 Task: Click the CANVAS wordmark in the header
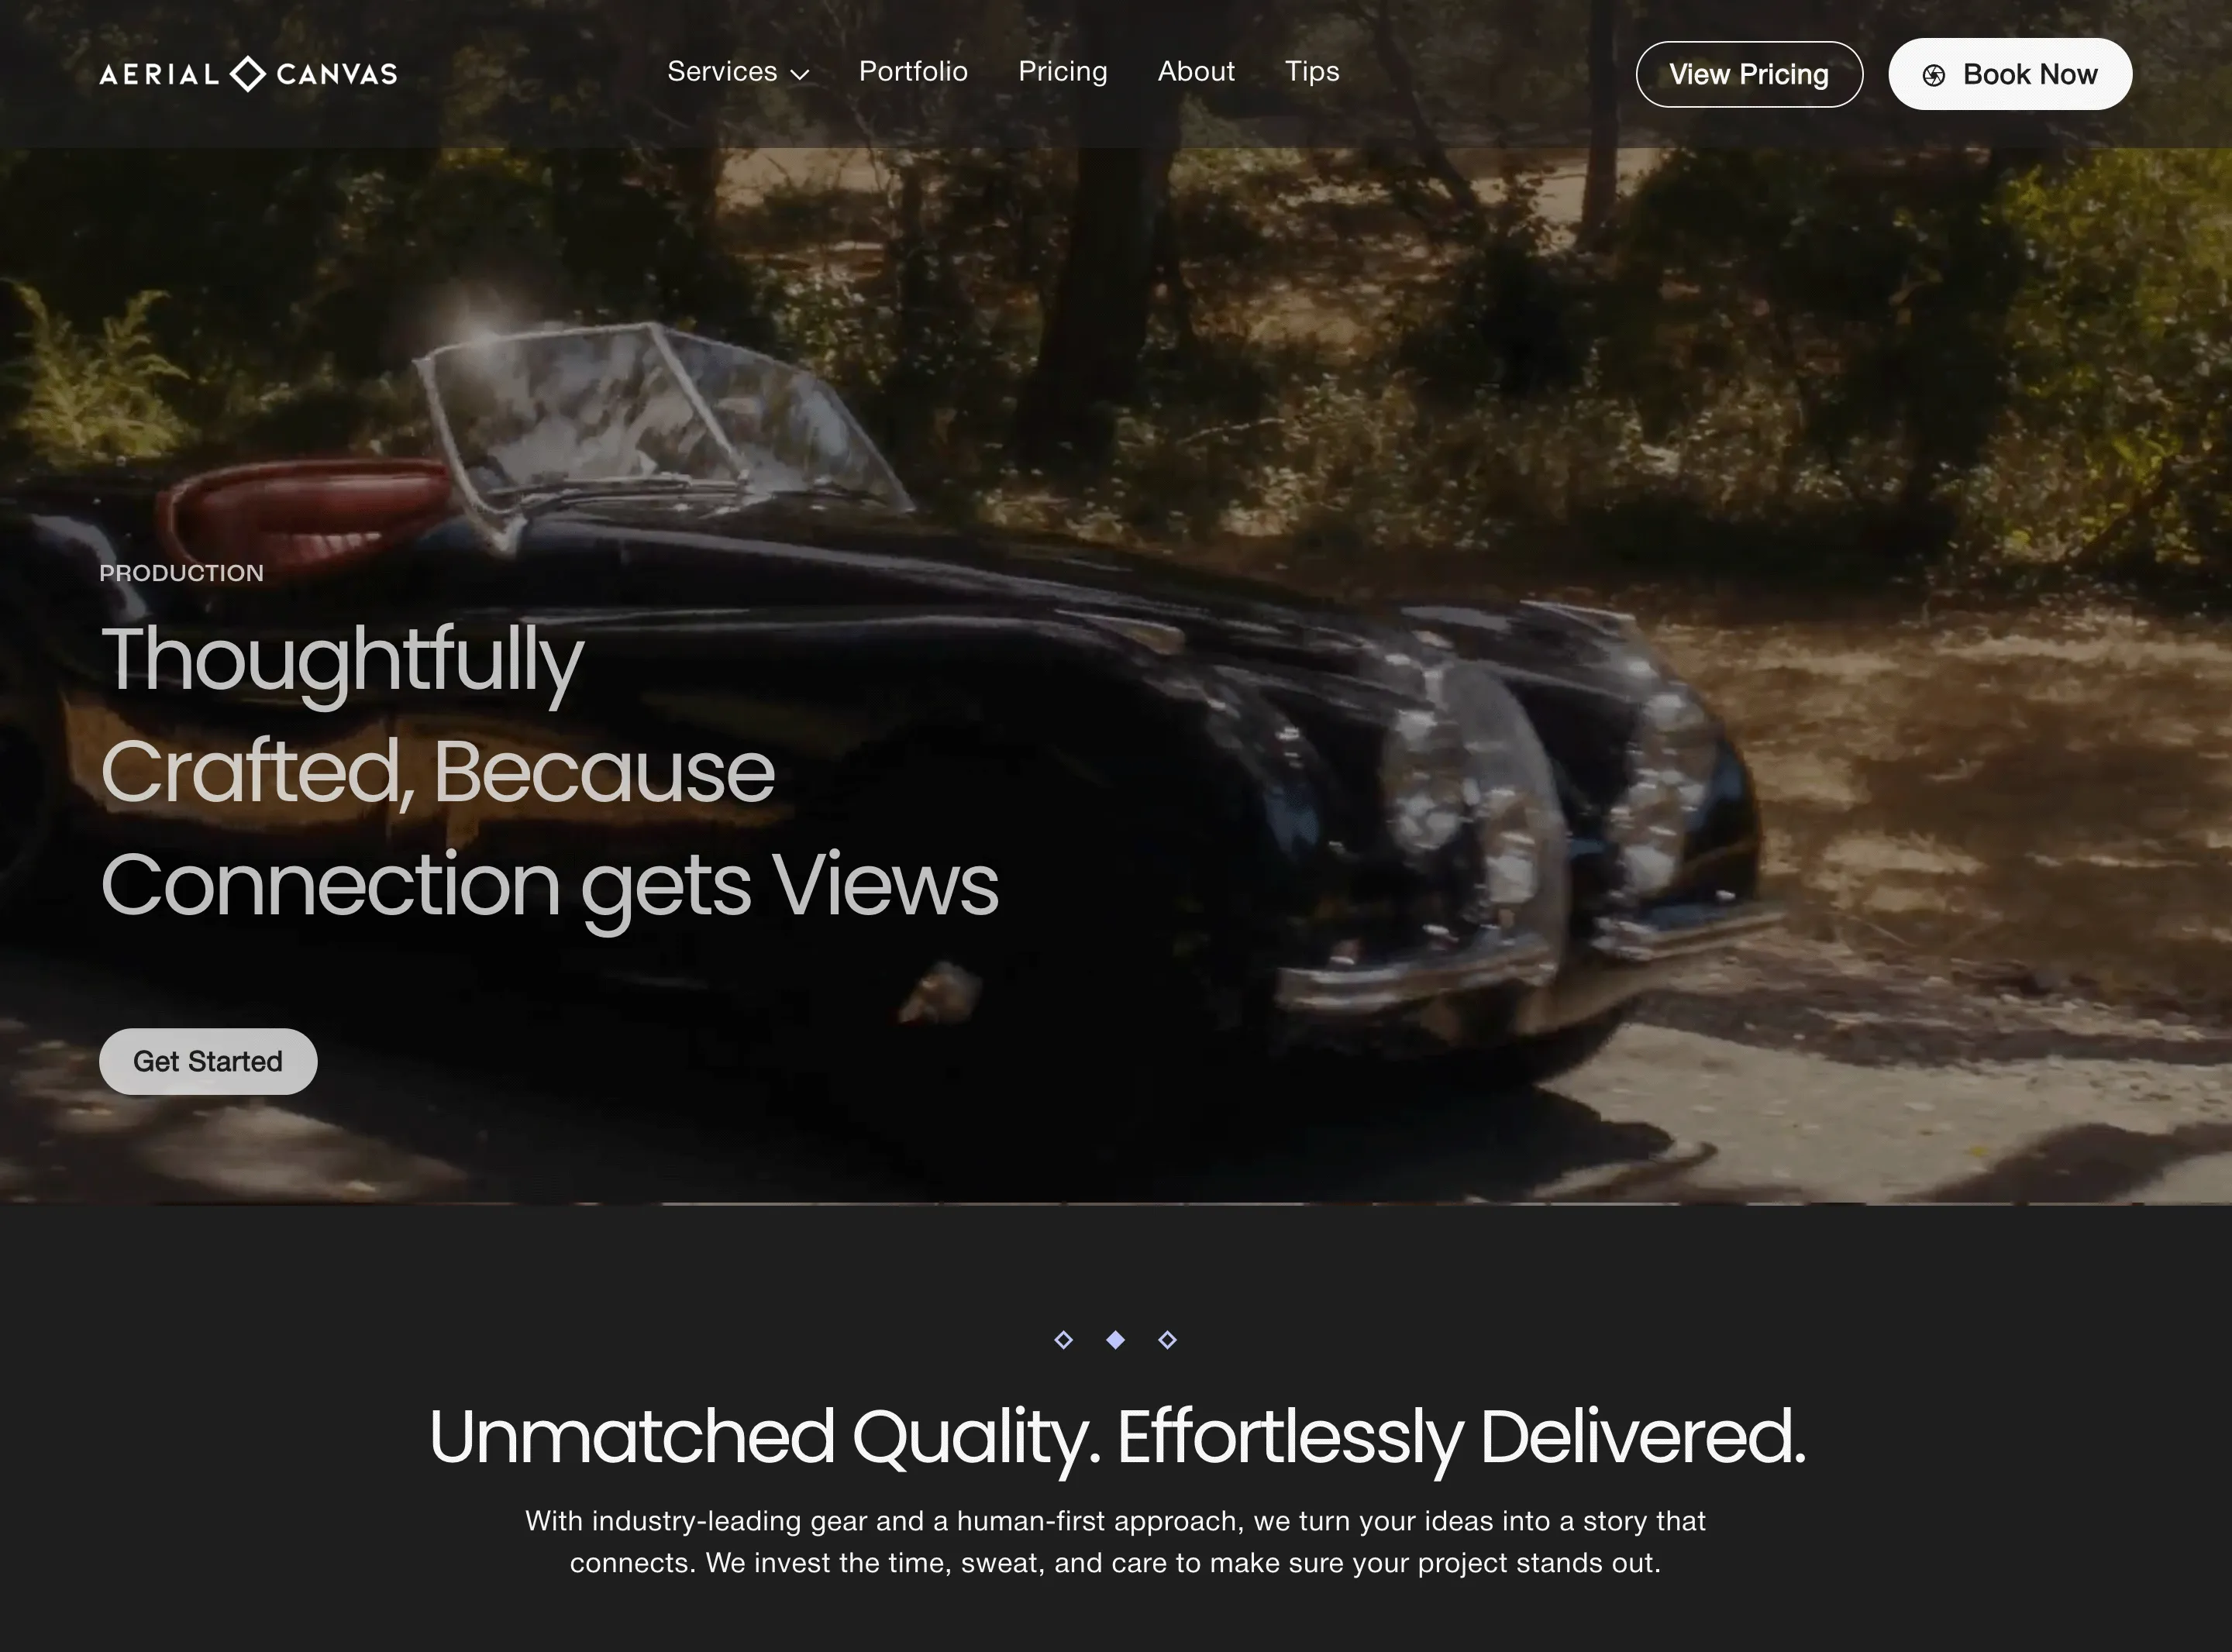click(x=337, y=74)
